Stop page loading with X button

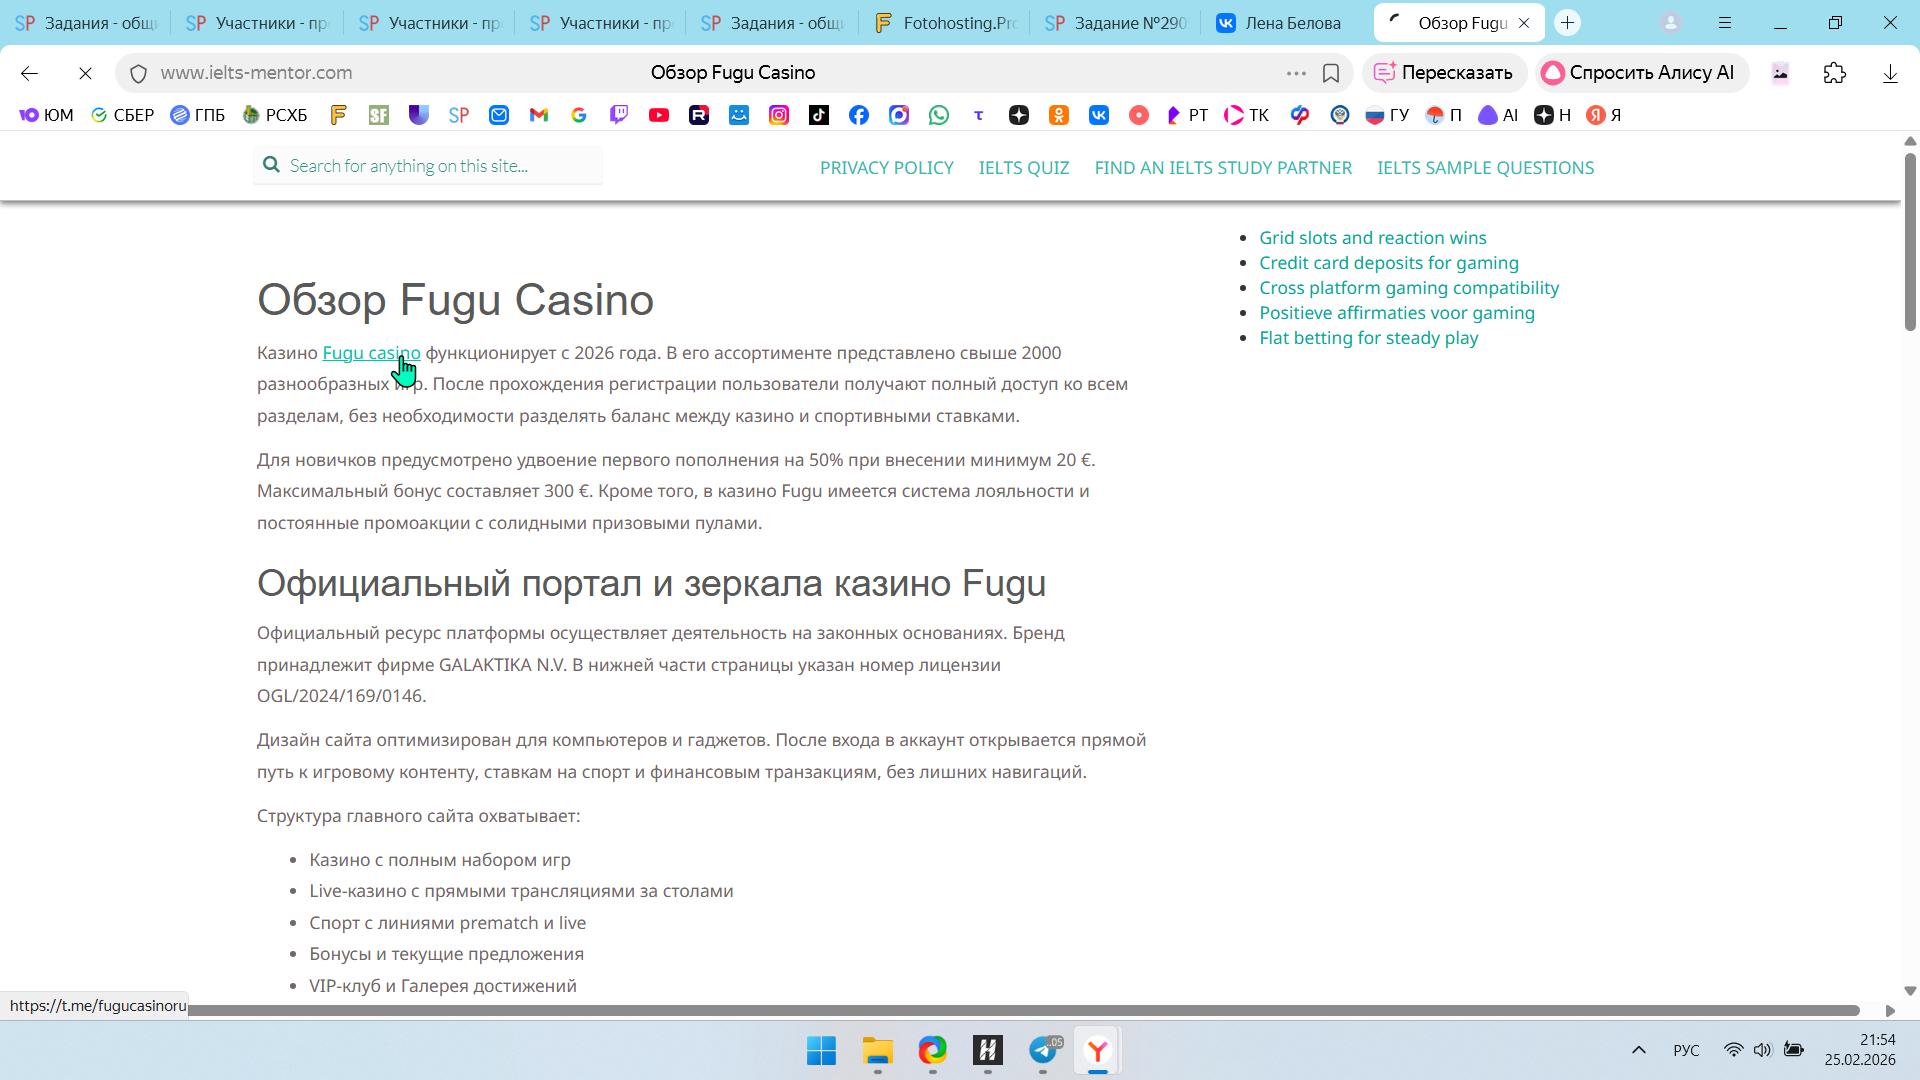coord(85,73)
